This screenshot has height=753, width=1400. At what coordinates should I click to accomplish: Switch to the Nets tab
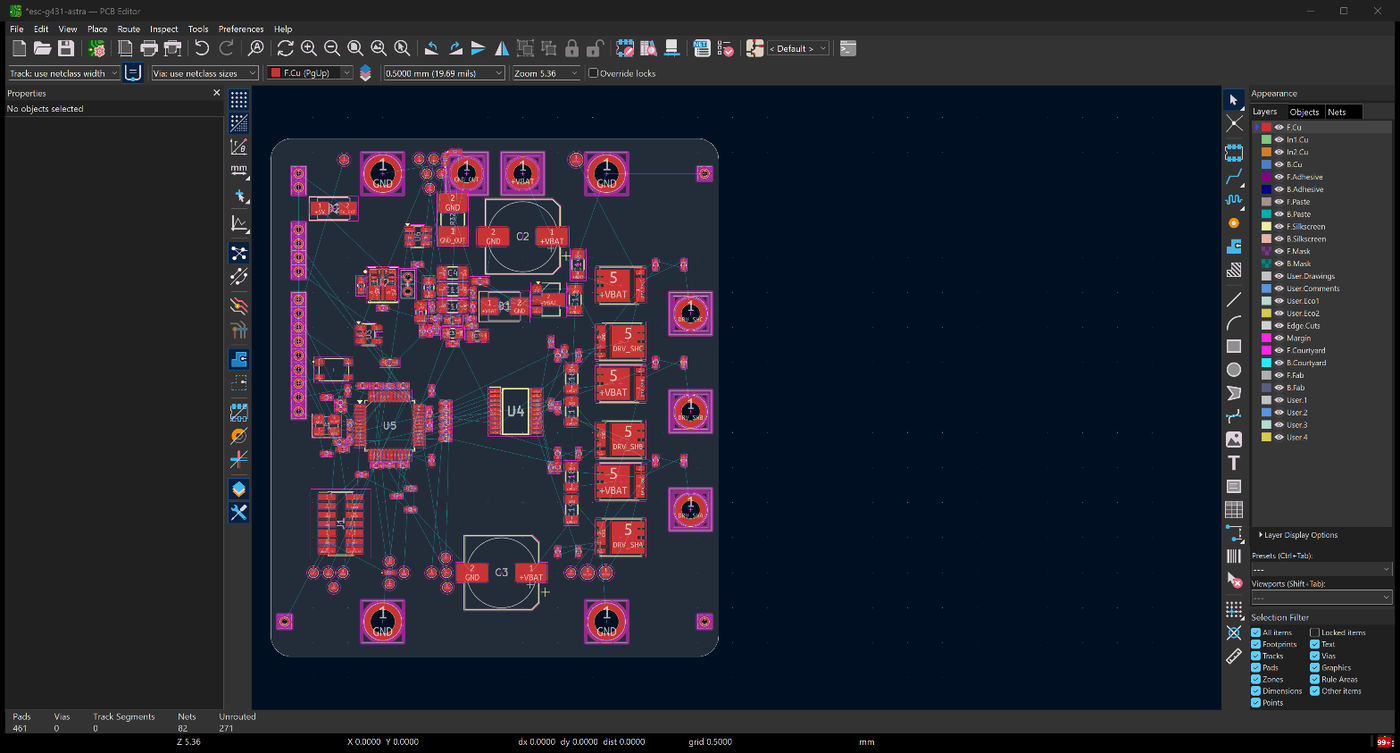tap(1337, 112)
